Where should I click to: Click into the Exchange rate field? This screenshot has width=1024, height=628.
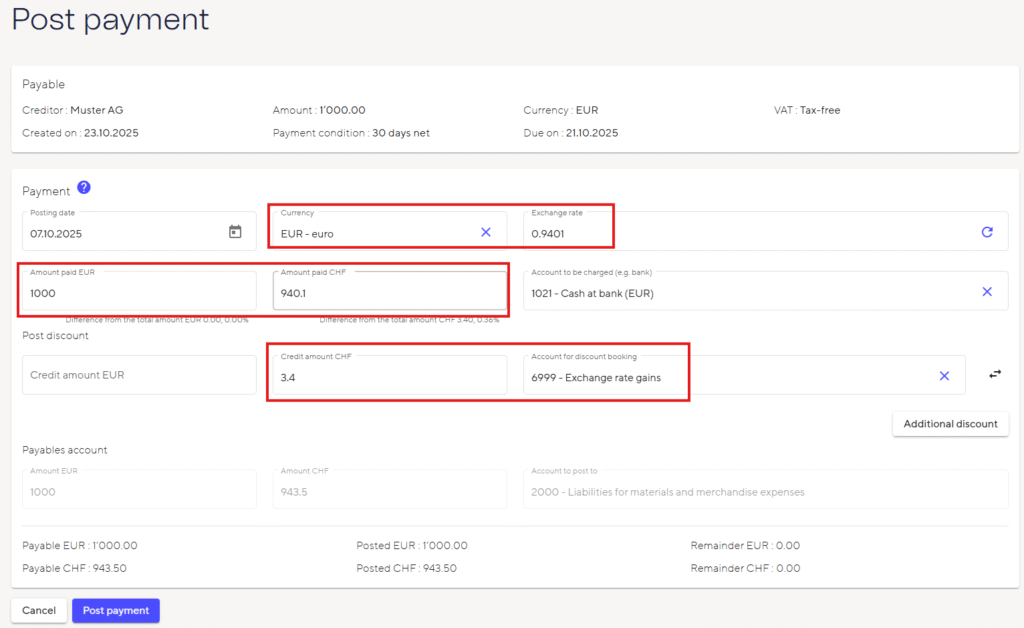pos(740,233)
